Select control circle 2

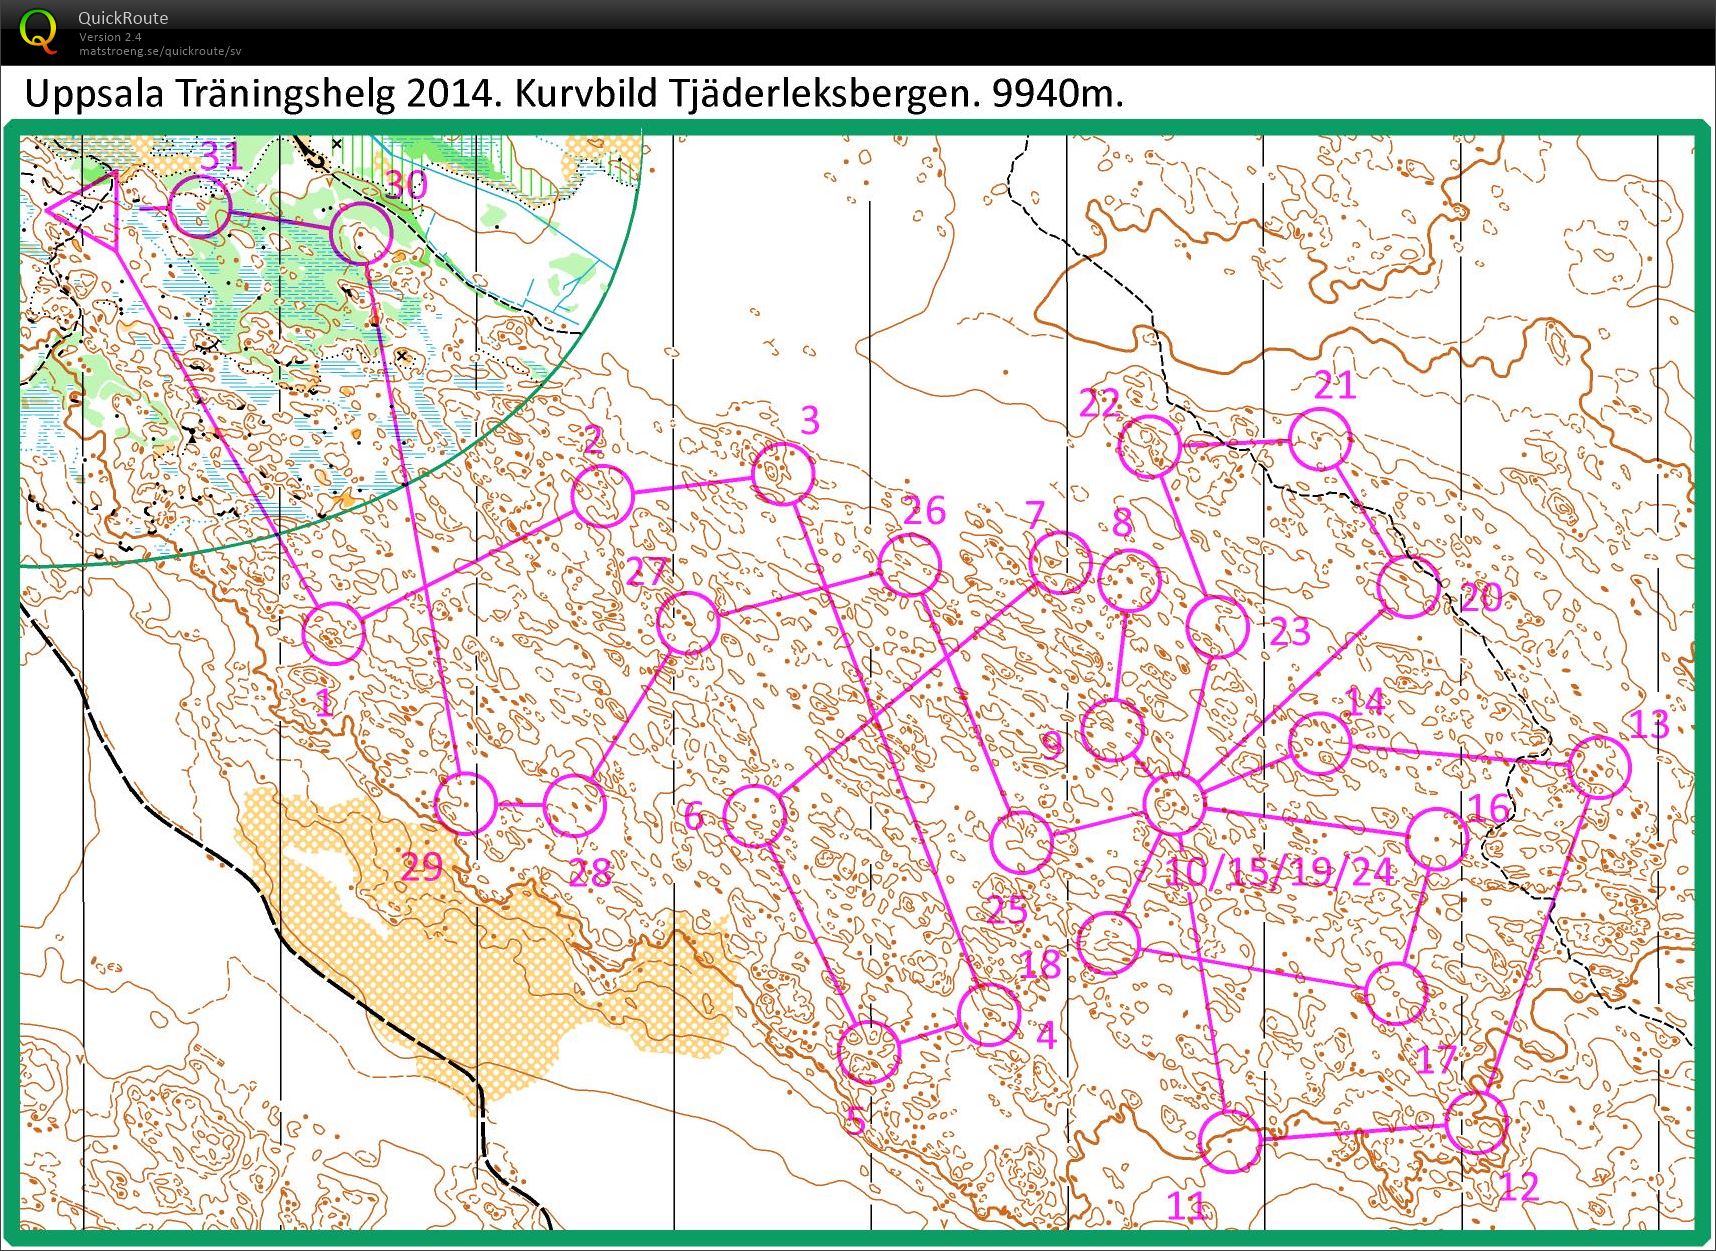tap(602, 496)
